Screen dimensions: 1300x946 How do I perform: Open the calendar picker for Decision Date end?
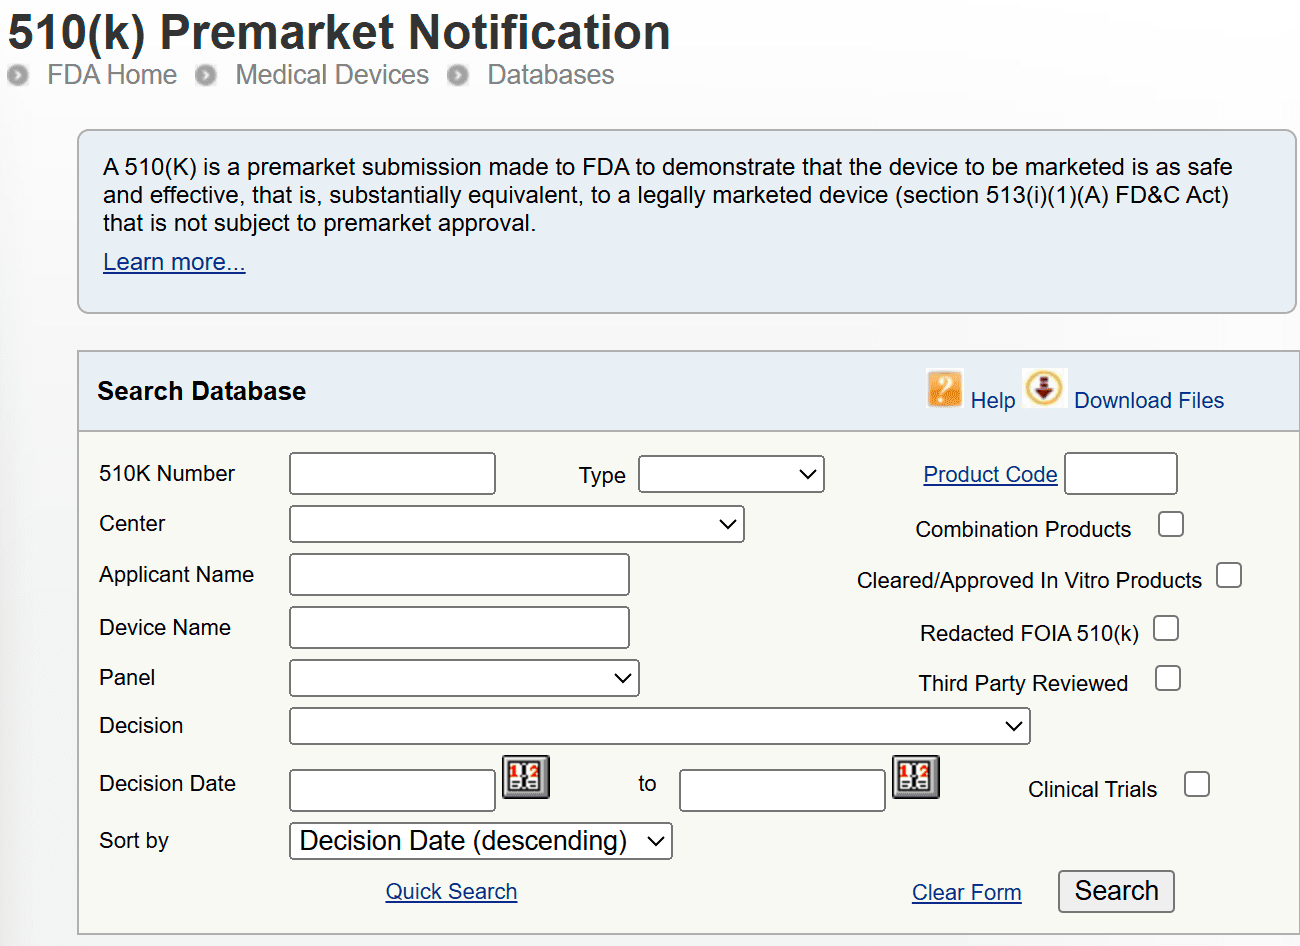[915, 777]
